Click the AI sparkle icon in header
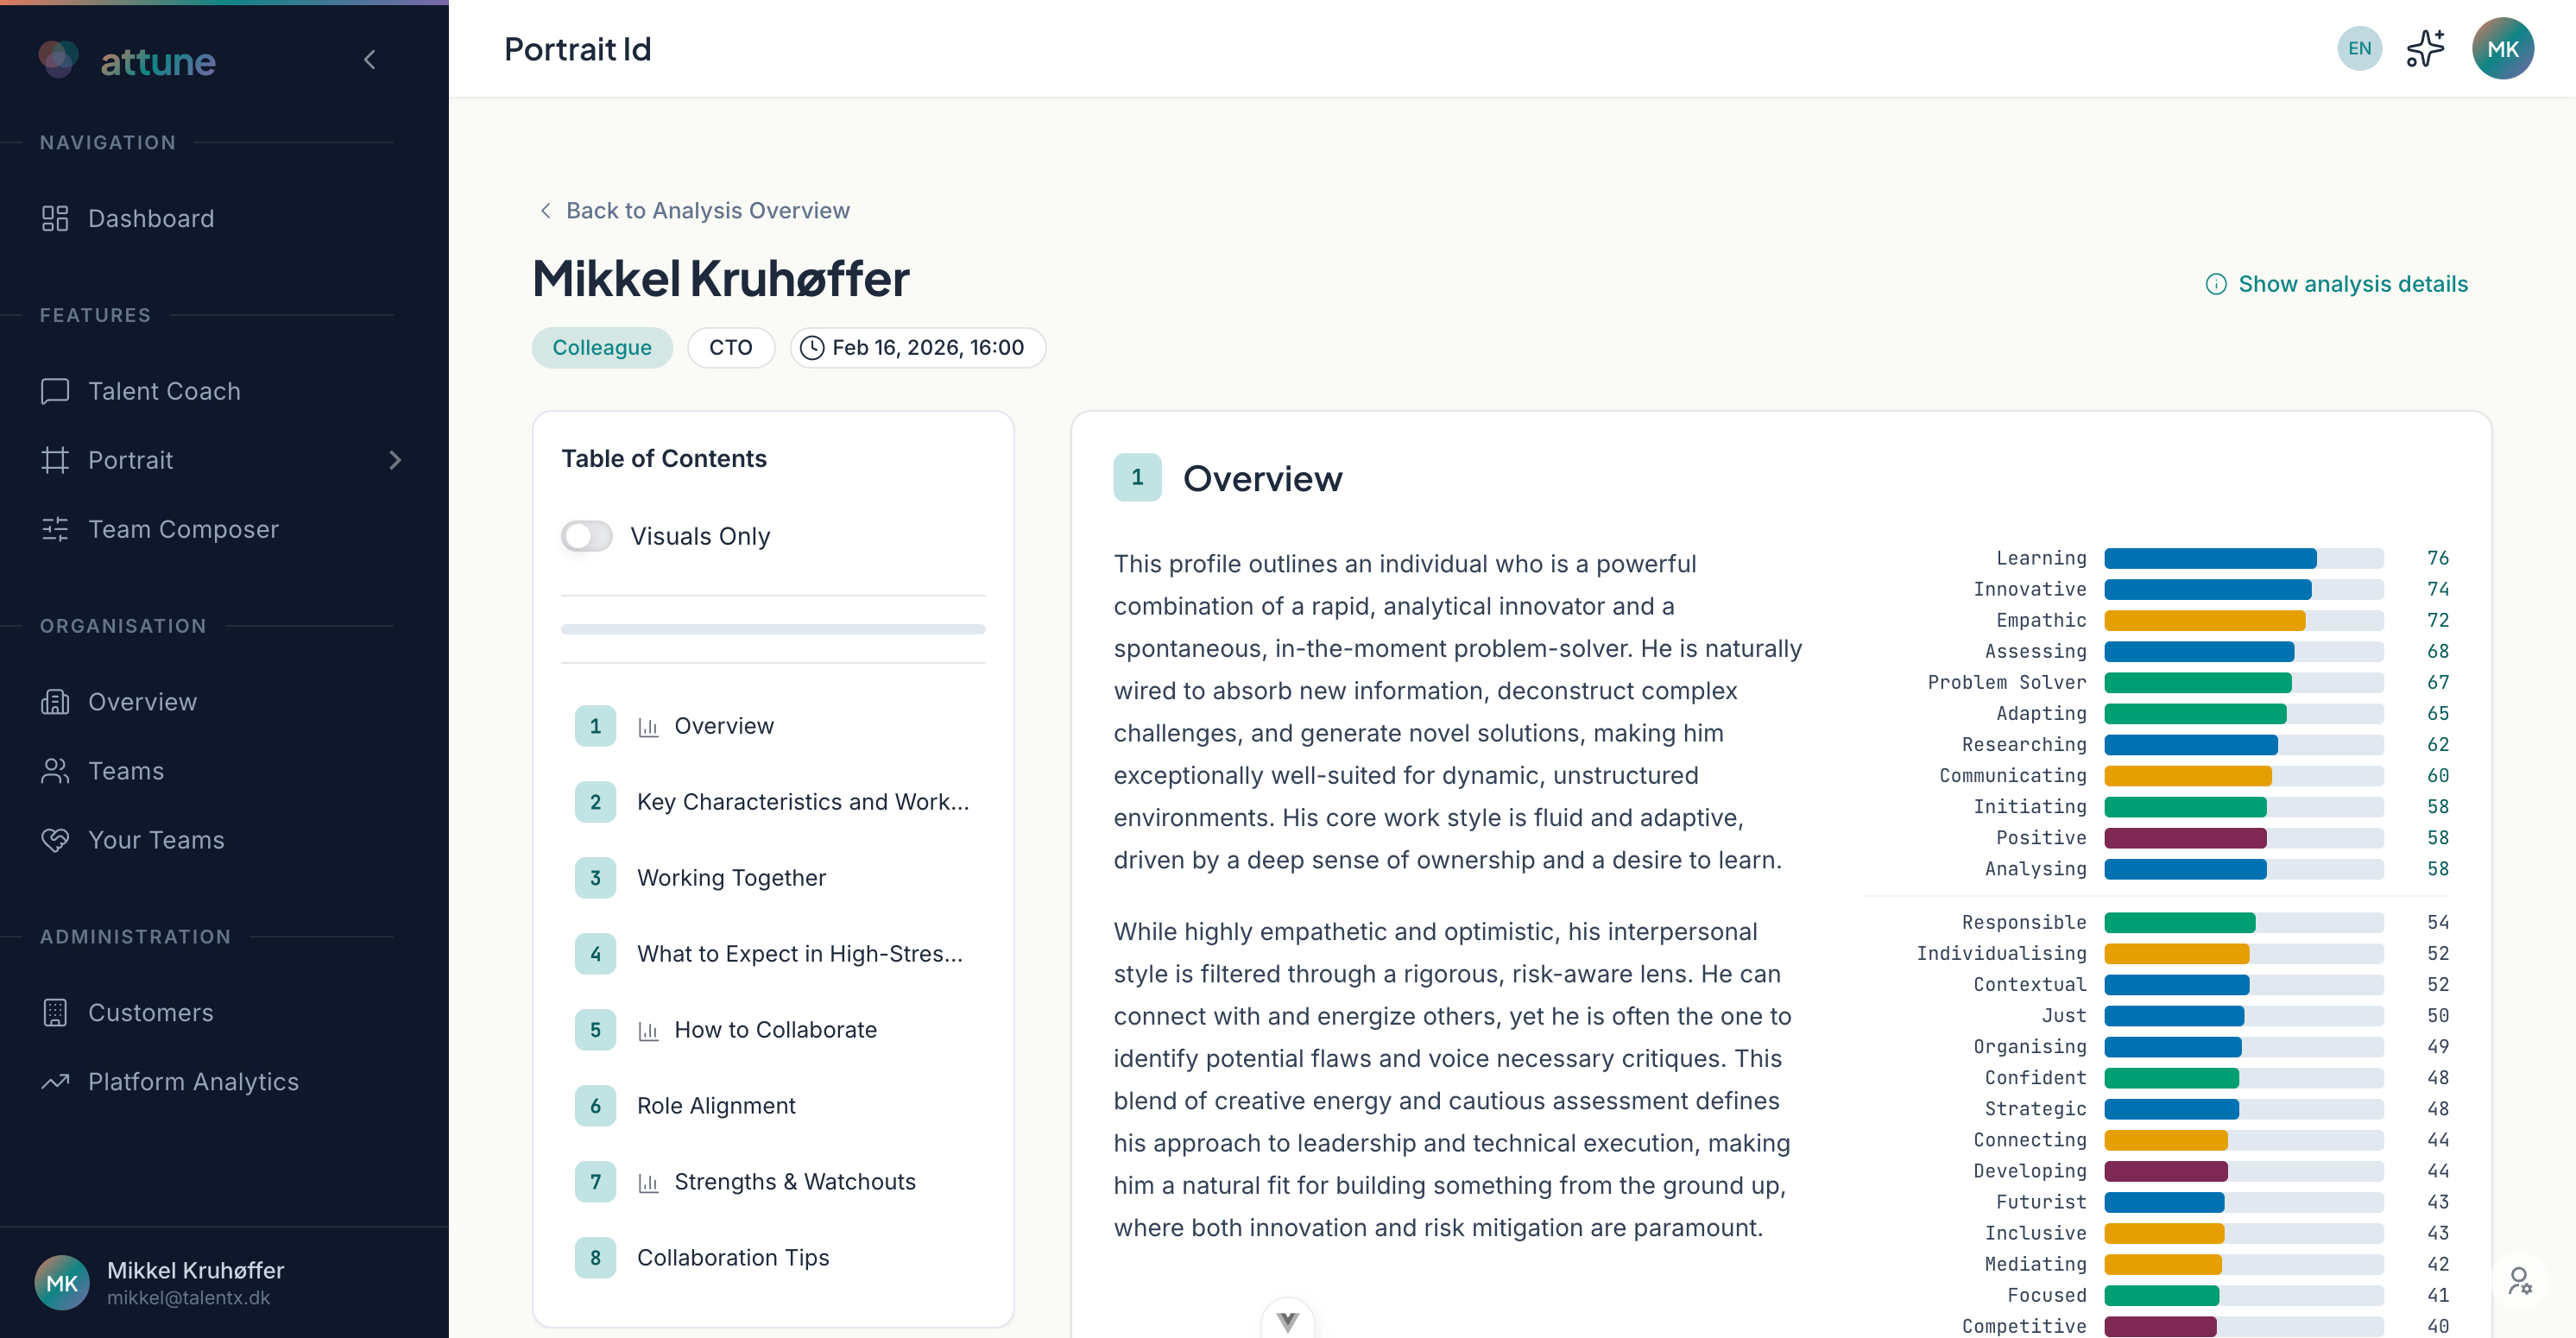 [2425, 48]
